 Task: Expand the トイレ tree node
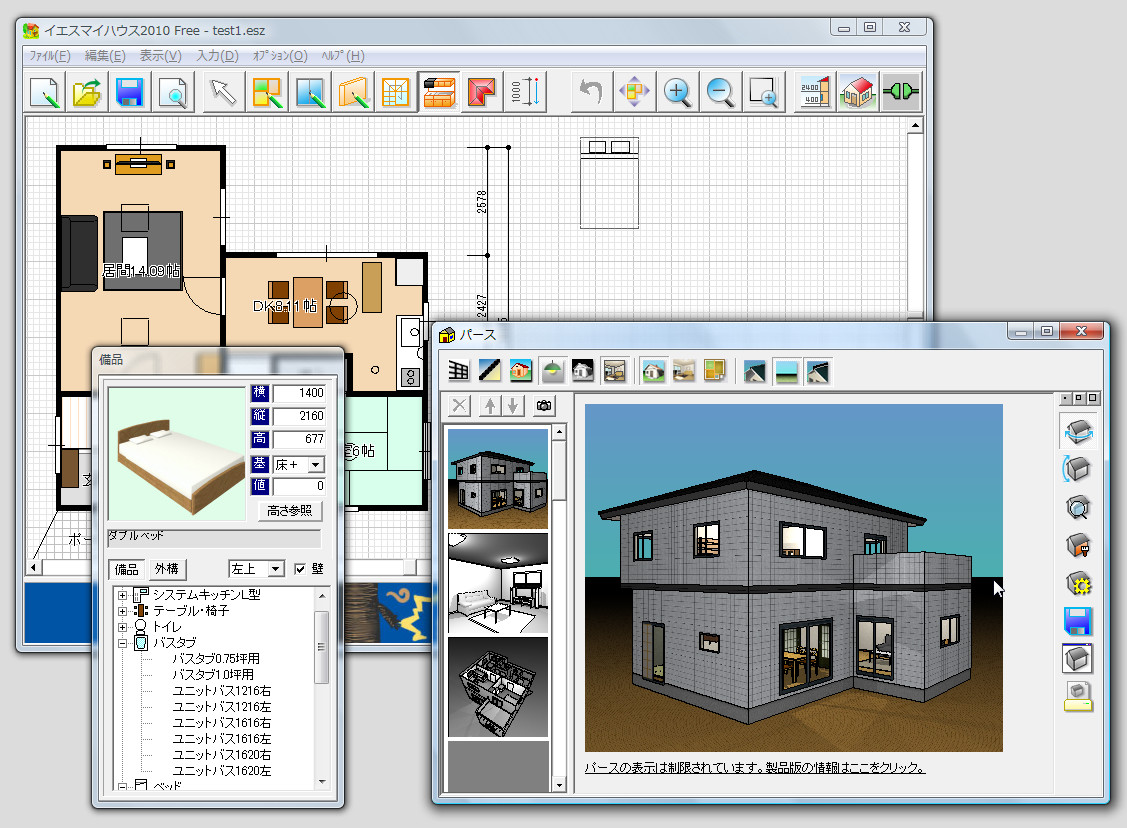point(122,627)
